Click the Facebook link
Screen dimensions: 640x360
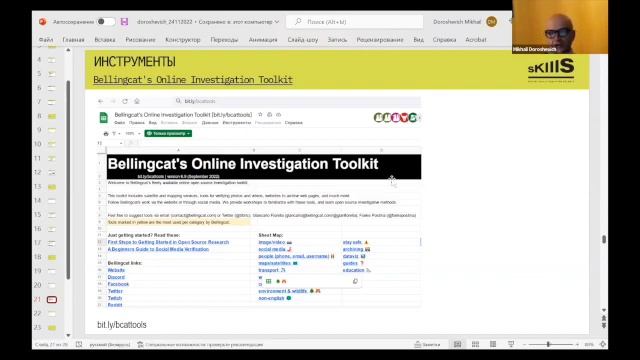118,284
